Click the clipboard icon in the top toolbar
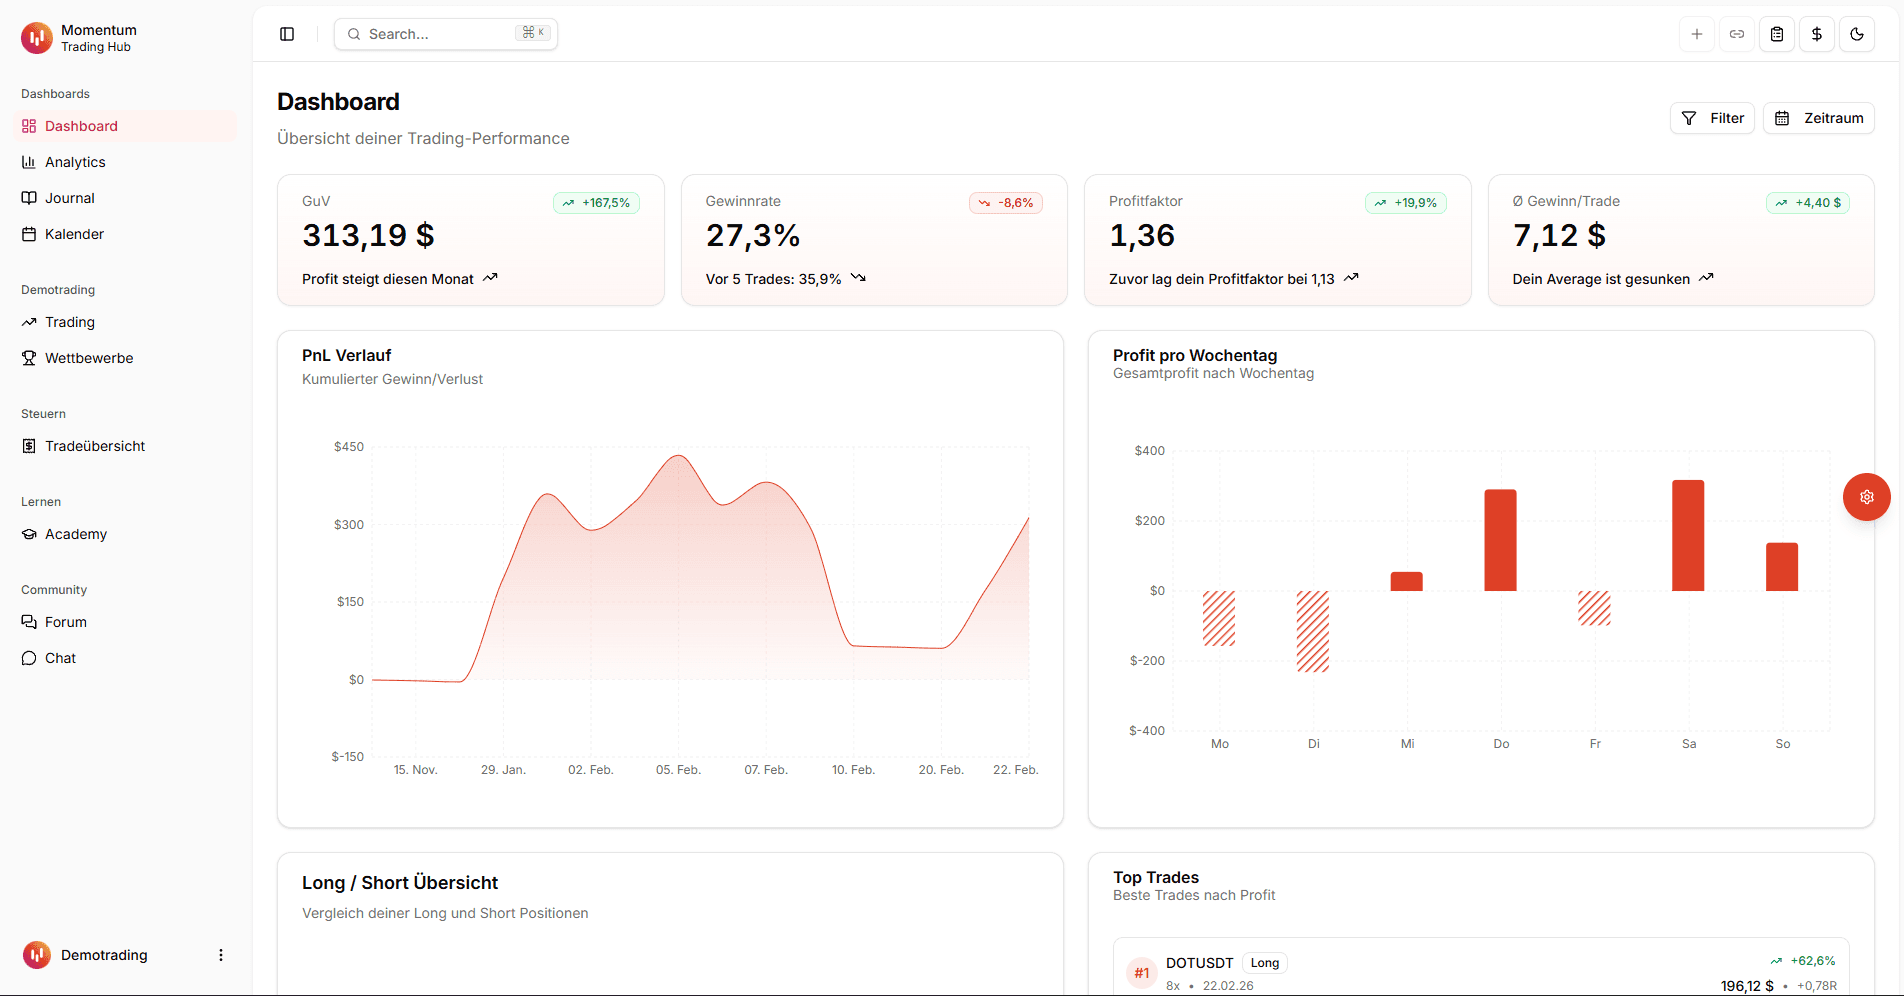The height and width of the screenshot is (996, 1904). pos(1777,33)
